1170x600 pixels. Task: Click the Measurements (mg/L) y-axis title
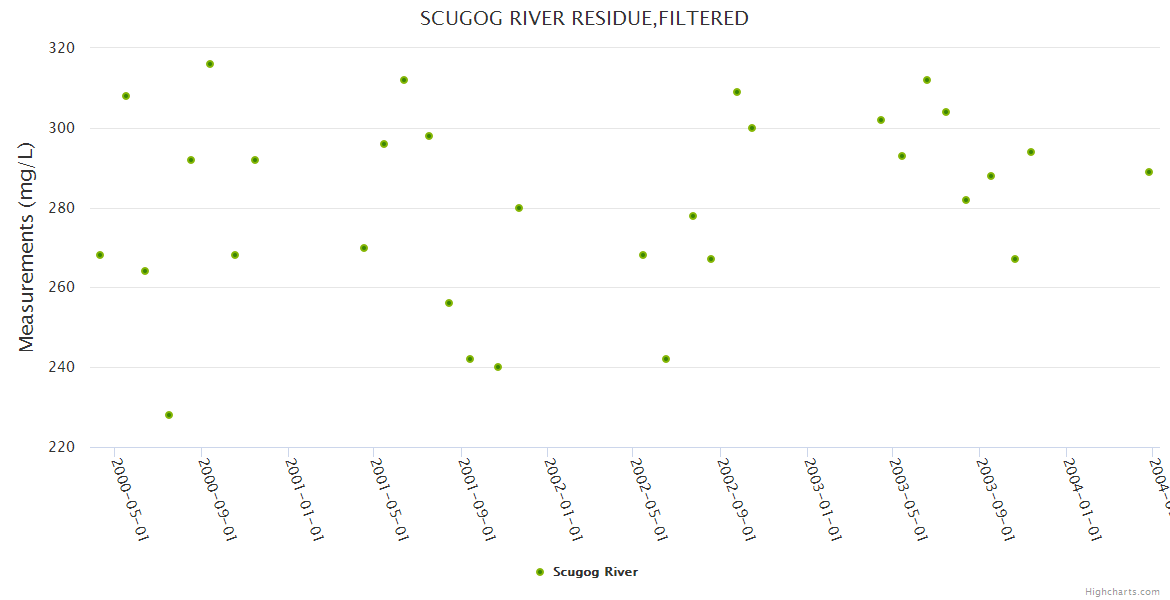[27, 247]
